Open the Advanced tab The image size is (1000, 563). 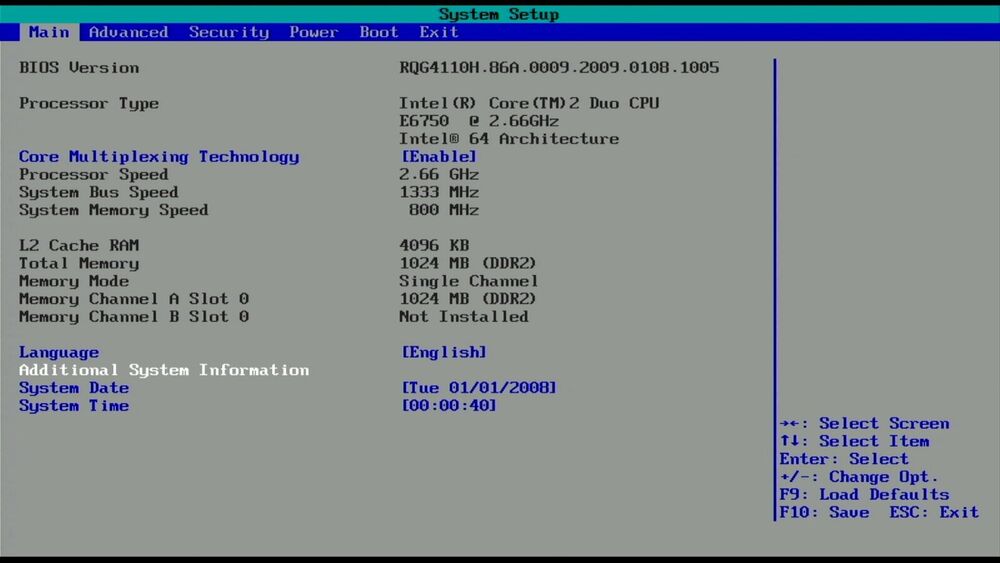point(128,32)
